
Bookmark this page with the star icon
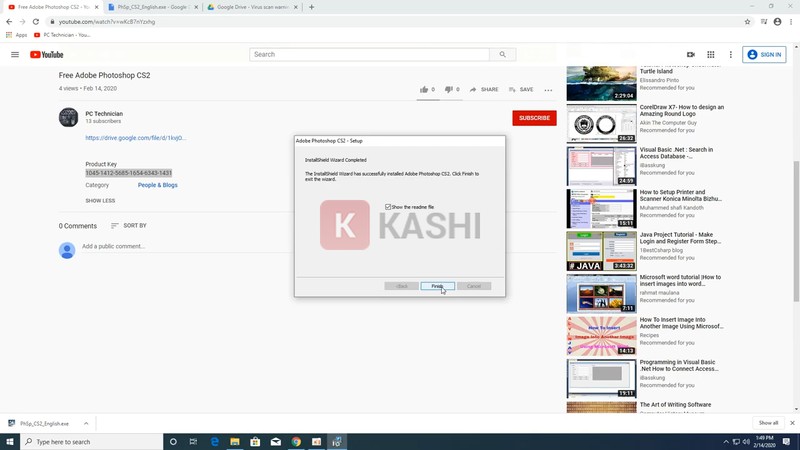click(x=747, y=21)
